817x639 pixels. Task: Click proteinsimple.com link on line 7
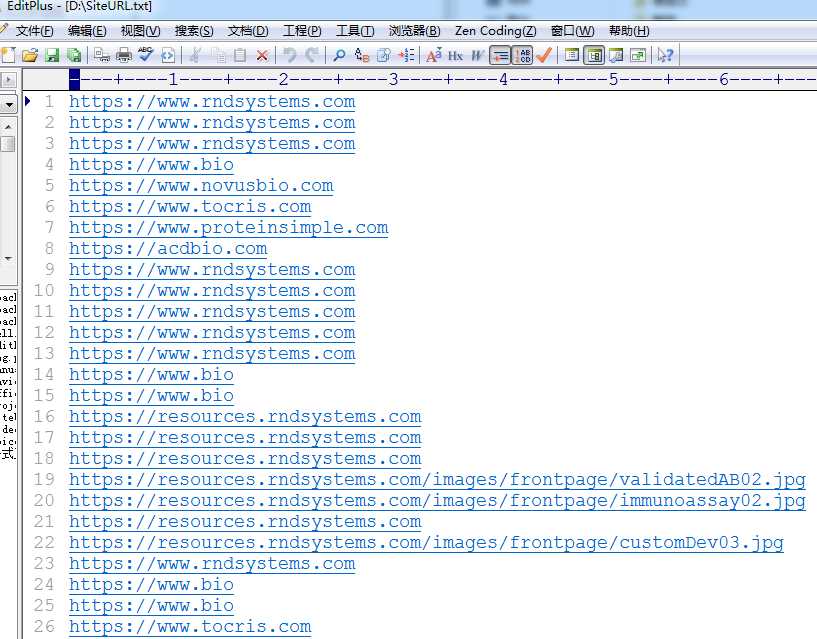(229, 228)
